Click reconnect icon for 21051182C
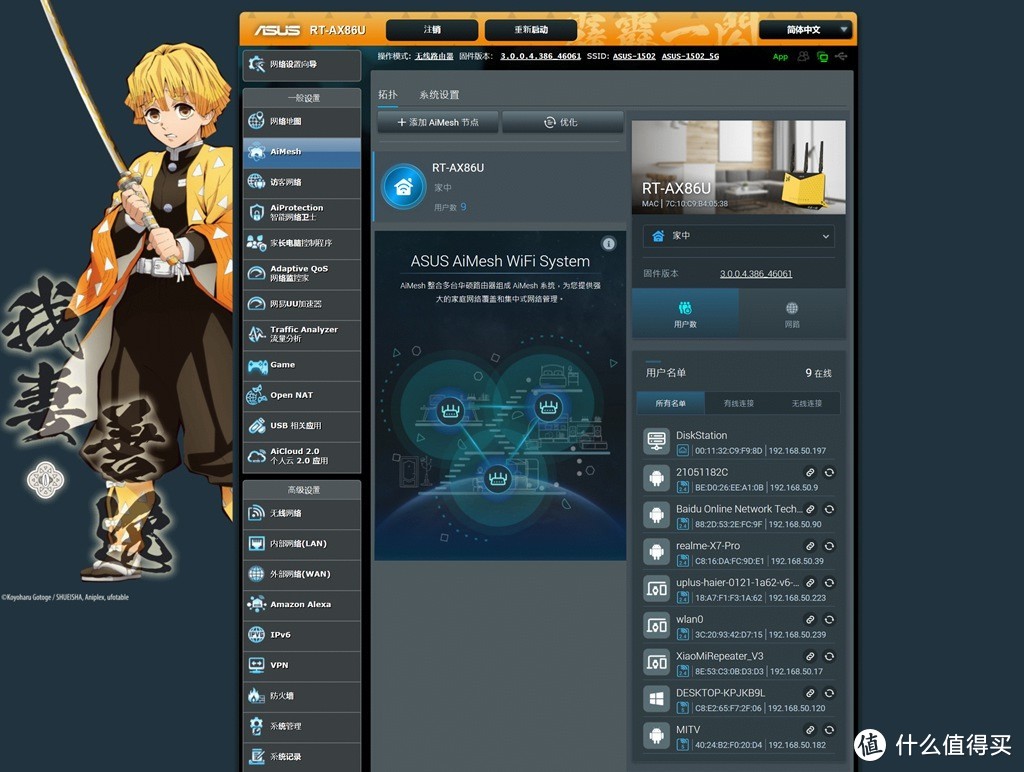This screenshot has height=772, width=1024. [x=829, y=472]
